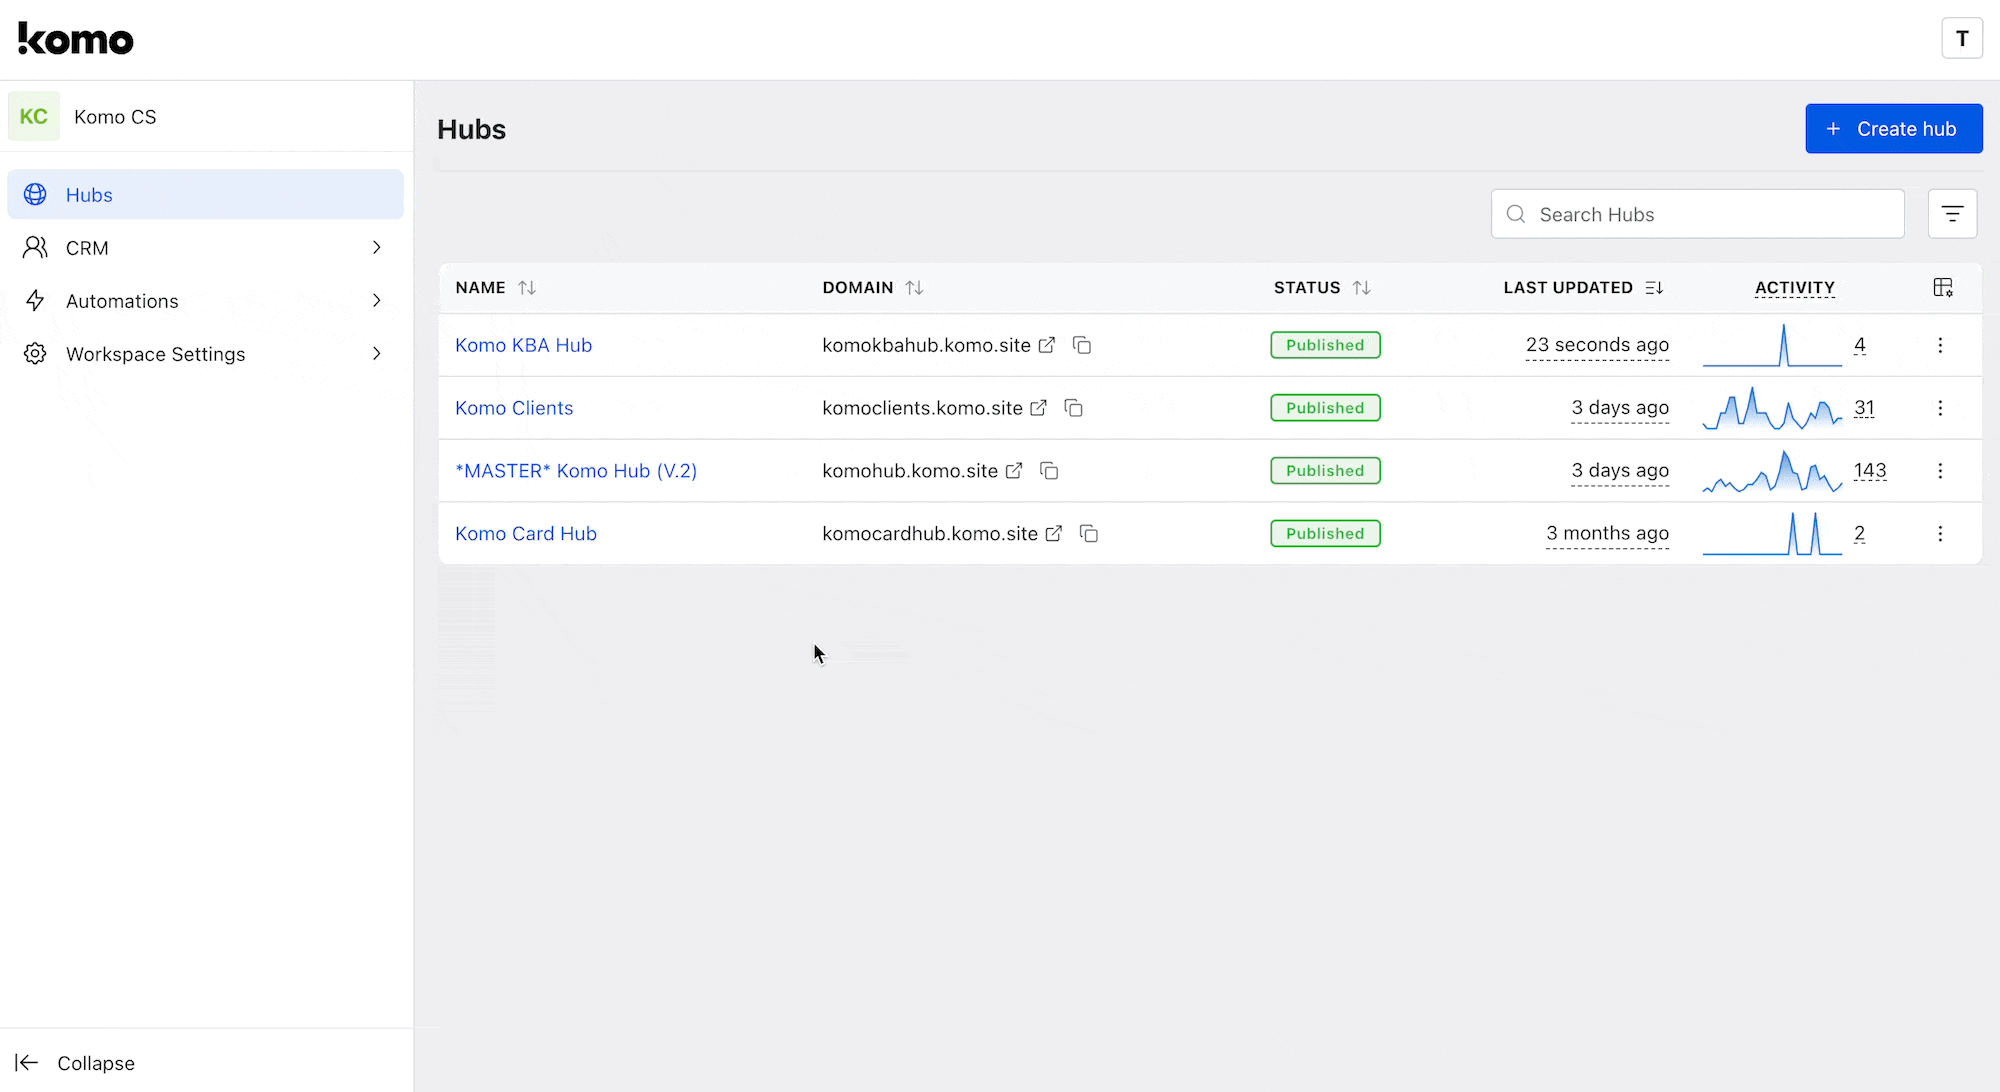2000x1092 pixels.
Task: Click the three-dot menu for Komo Card Hub
Action: pos(1940,534)
